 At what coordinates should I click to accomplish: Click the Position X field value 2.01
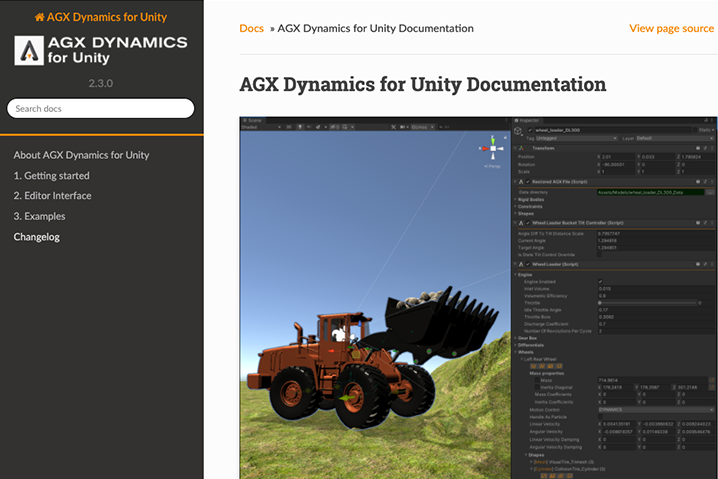(618, 157)
